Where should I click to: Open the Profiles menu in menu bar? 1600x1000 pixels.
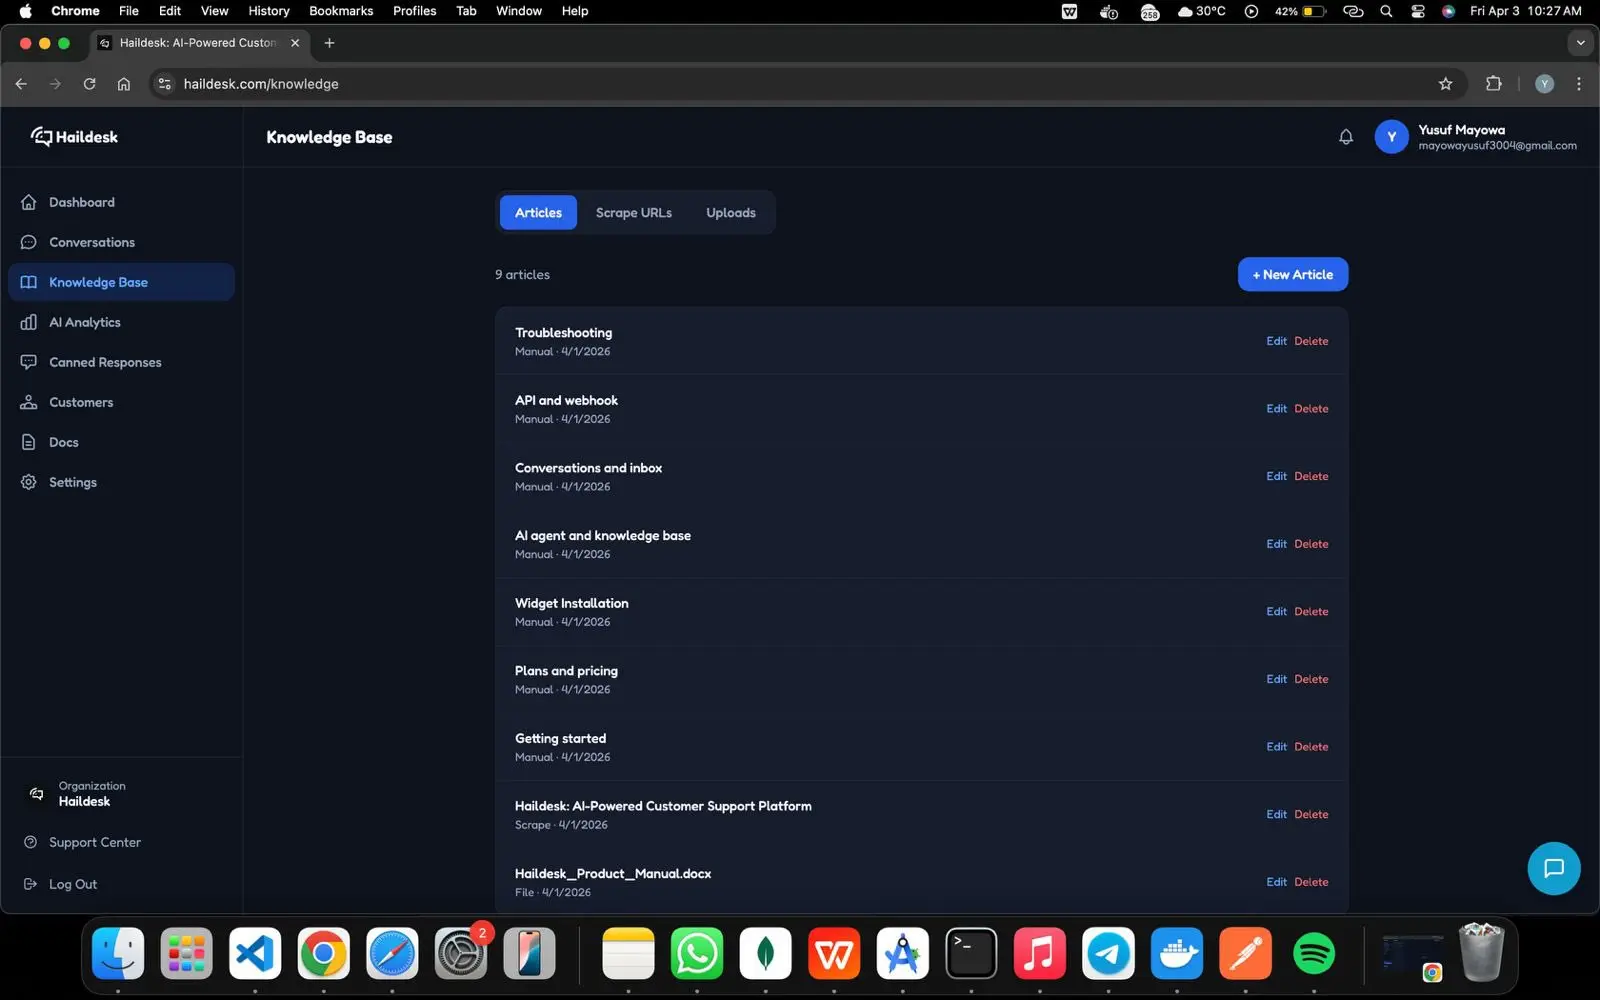(414, 11)
